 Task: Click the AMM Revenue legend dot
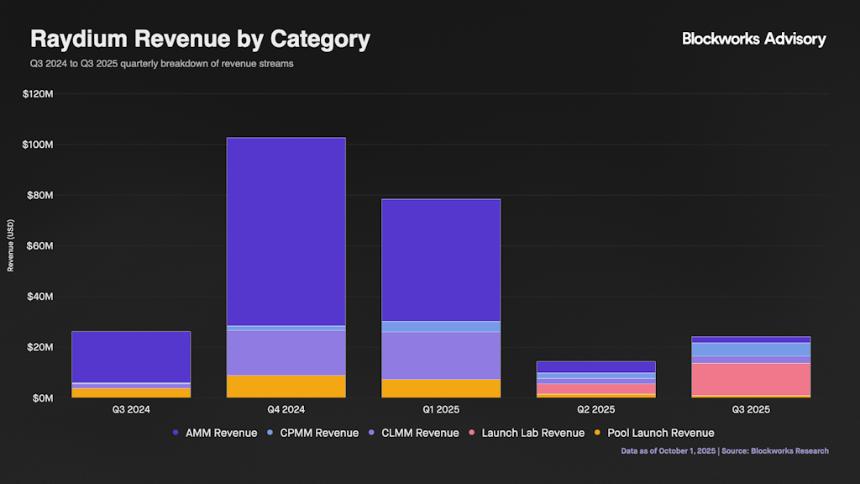(x=176, y=433)
